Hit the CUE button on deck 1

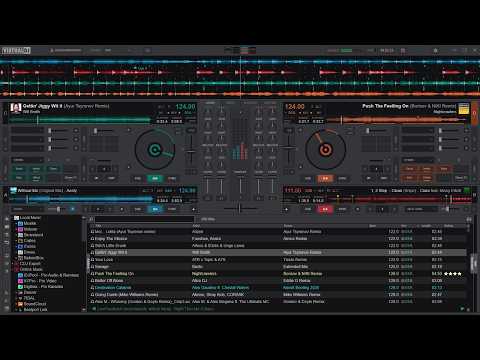[138, 178]
